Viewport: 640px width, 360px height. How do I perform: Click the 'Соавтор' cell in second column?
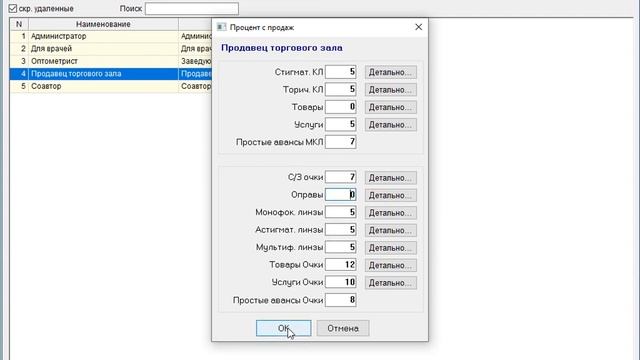(x=196, y=87)
